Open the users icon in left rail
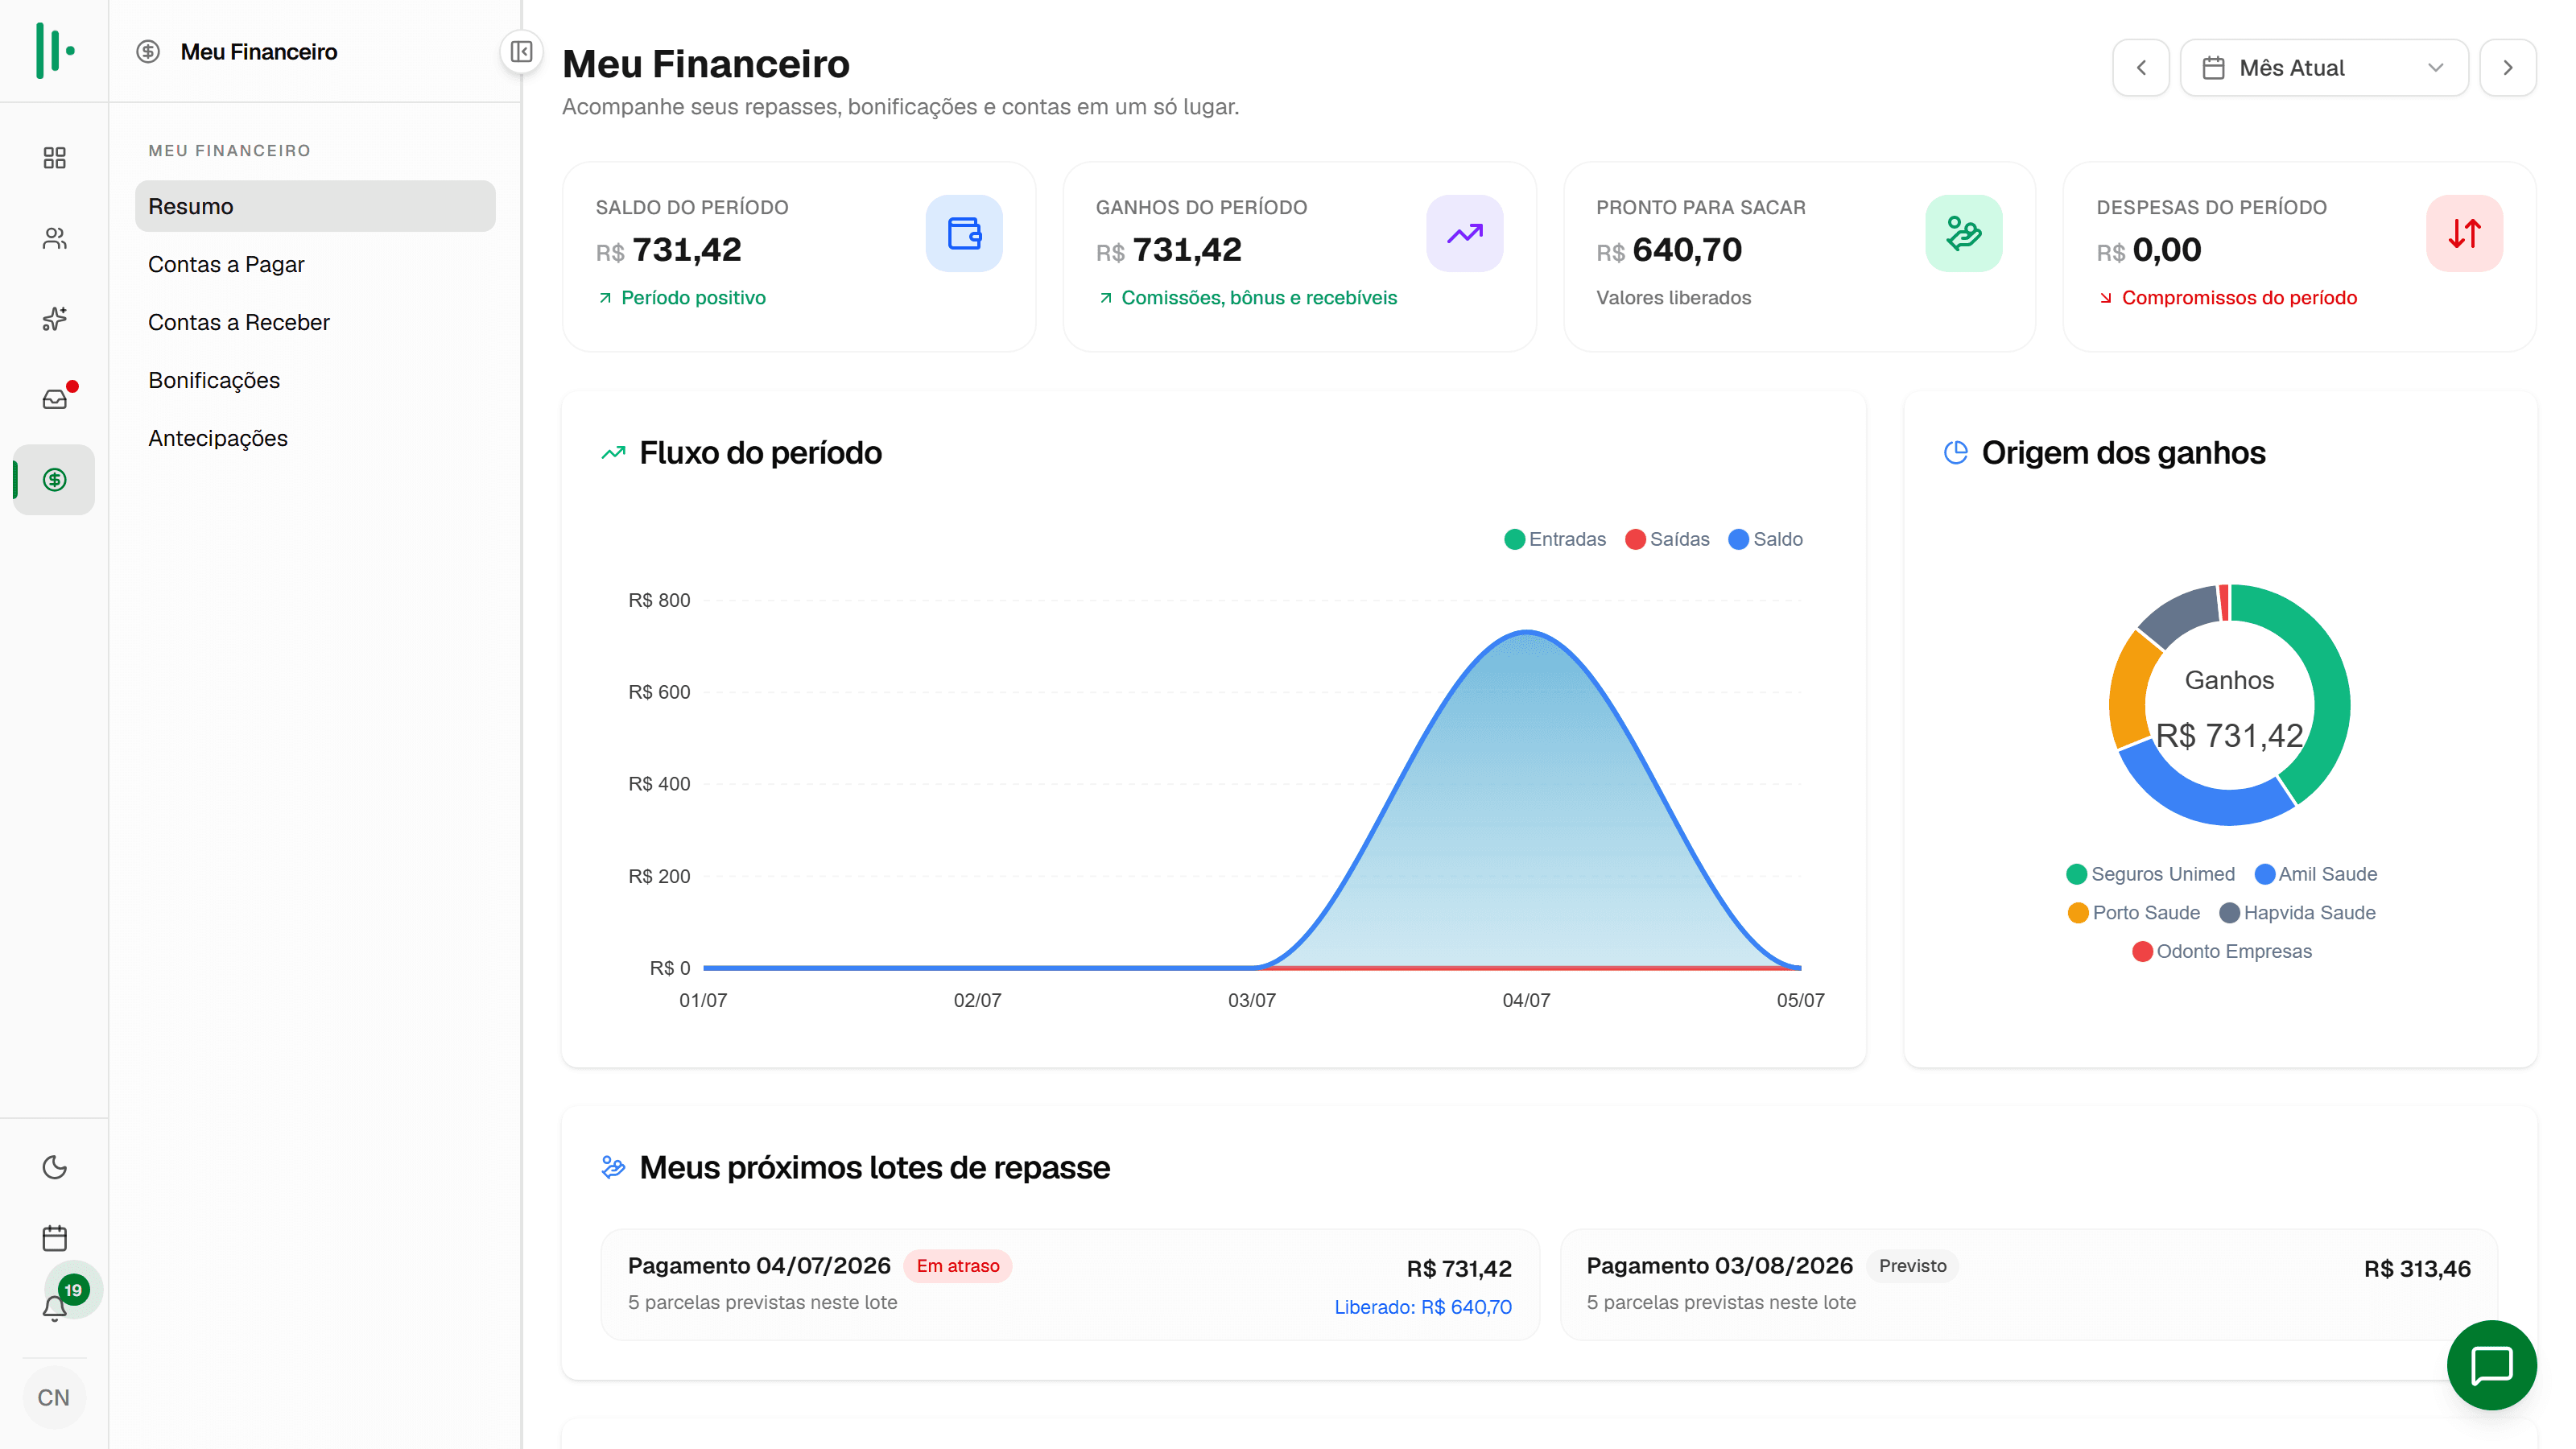 click(x=54, y=238)
